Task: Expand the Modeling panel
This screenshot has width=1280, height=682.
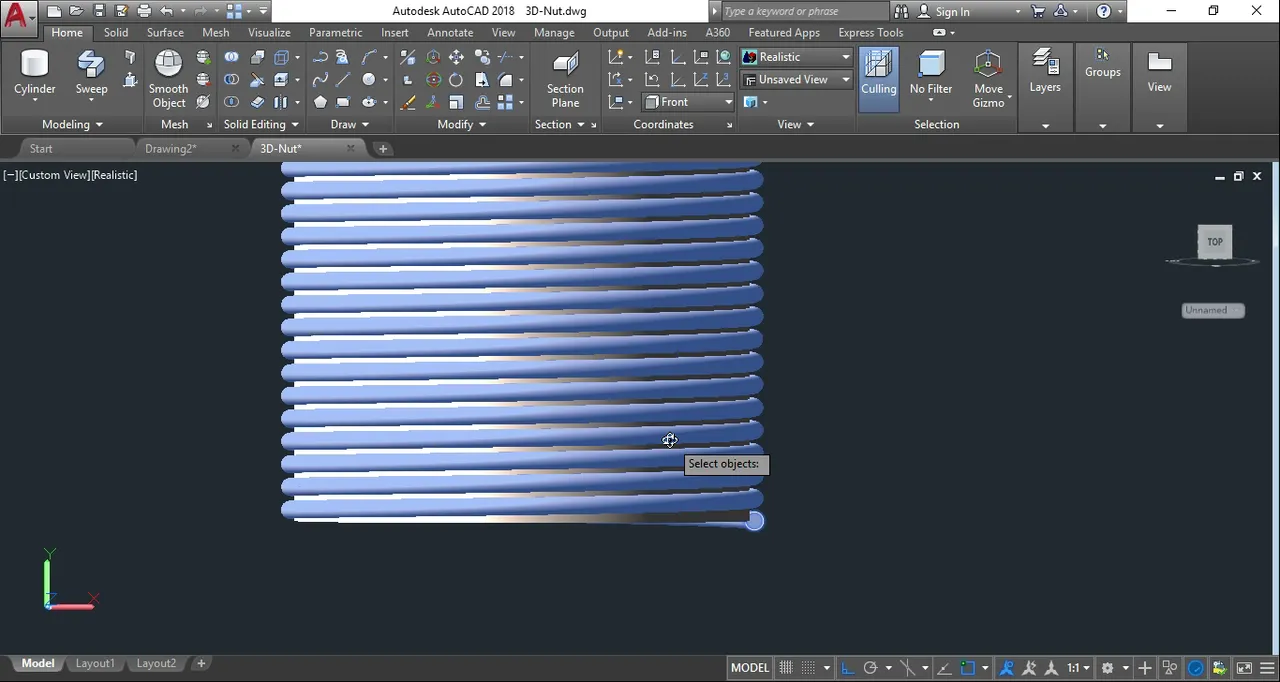Action: point(72,124)
